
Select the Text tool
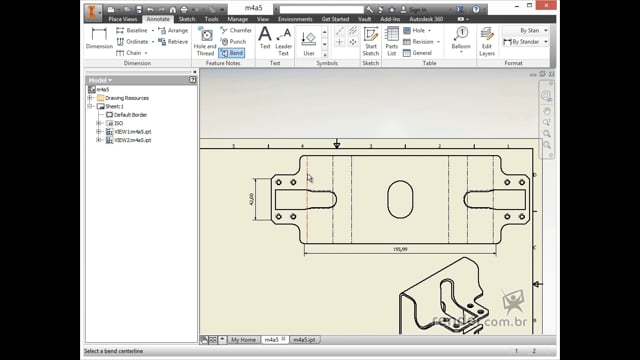click(x=265, y=38)
